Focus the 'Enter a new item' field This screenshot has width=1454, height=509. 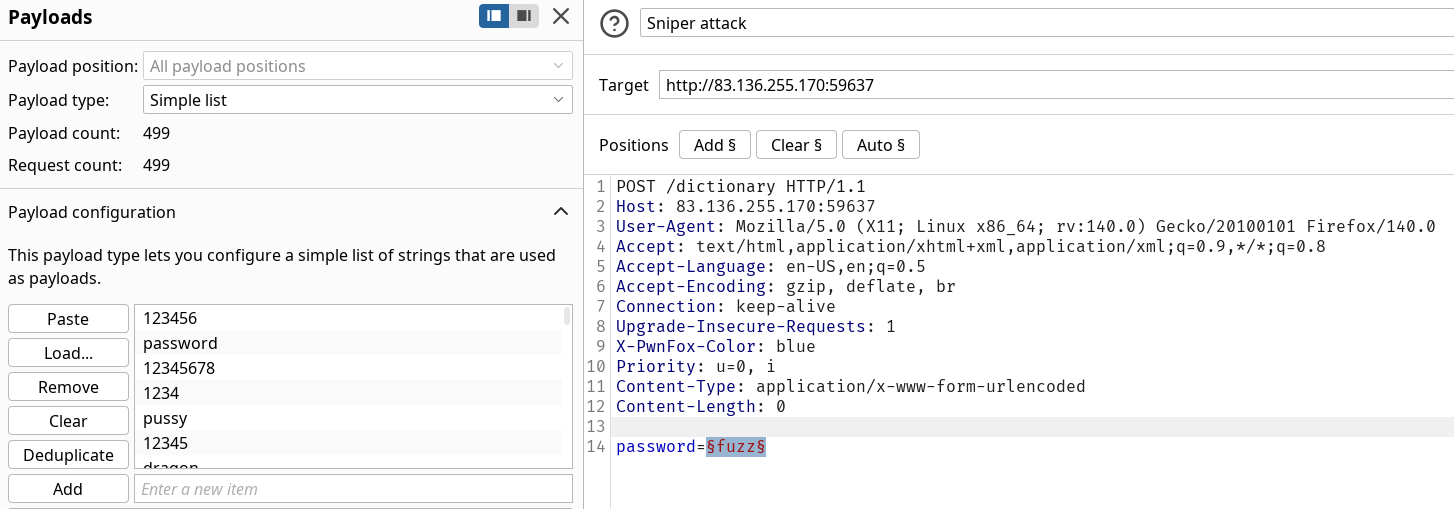point(352,489)
